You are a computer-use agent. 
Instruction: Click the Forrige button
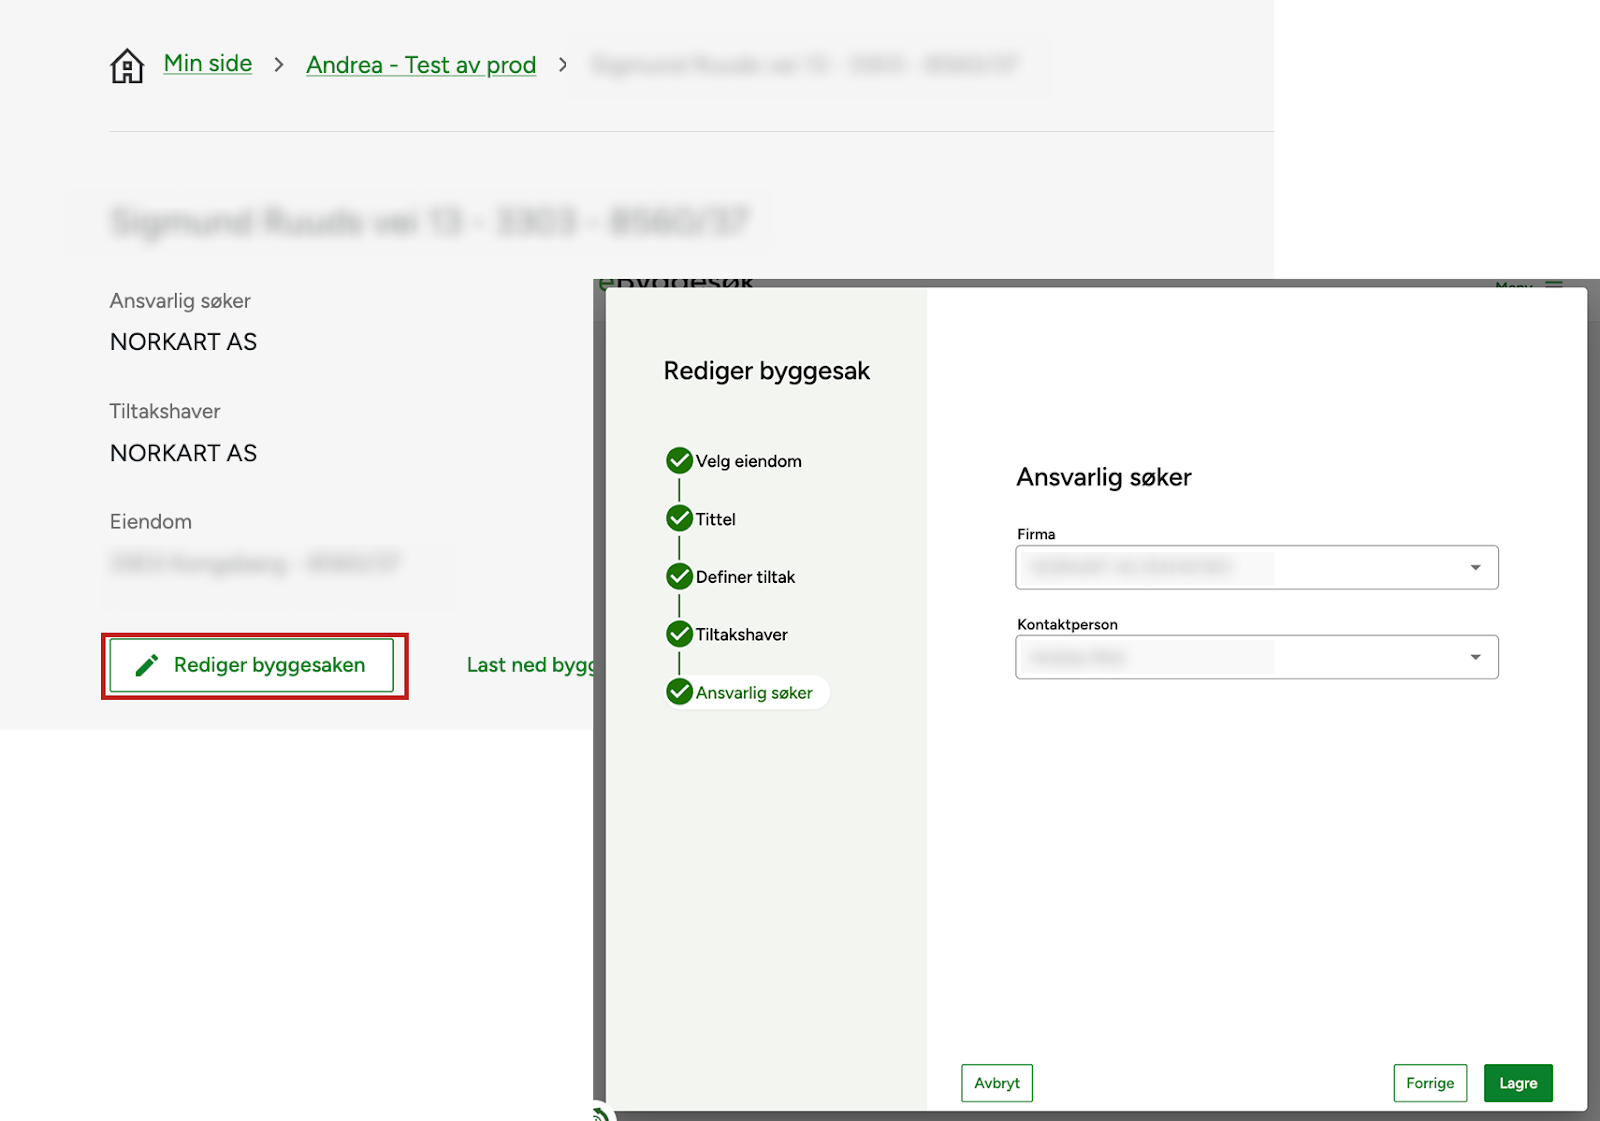(1429, 1083)
